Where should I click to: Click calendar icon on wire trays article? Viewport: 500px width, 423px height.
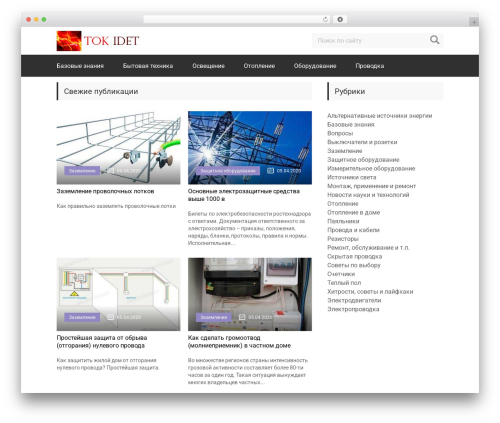(x=111, y=171)
